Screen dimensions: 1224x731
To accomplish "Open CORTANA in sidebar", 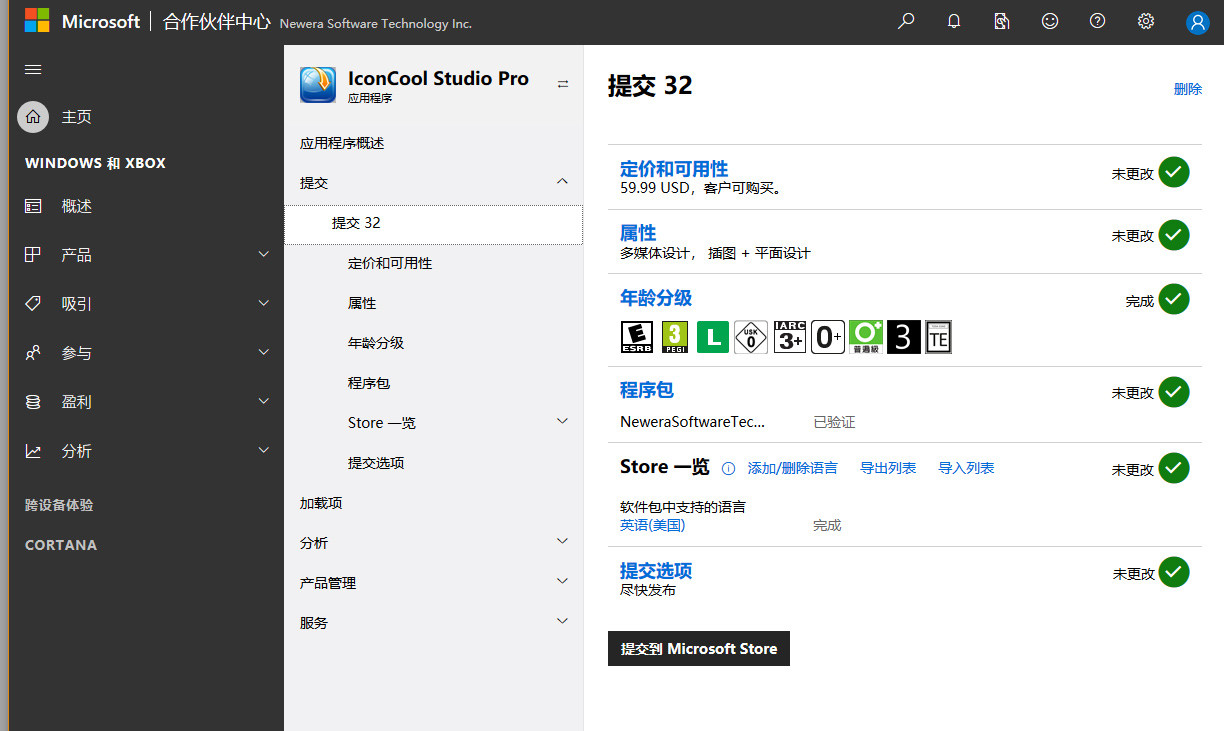I will pos(61,545).
